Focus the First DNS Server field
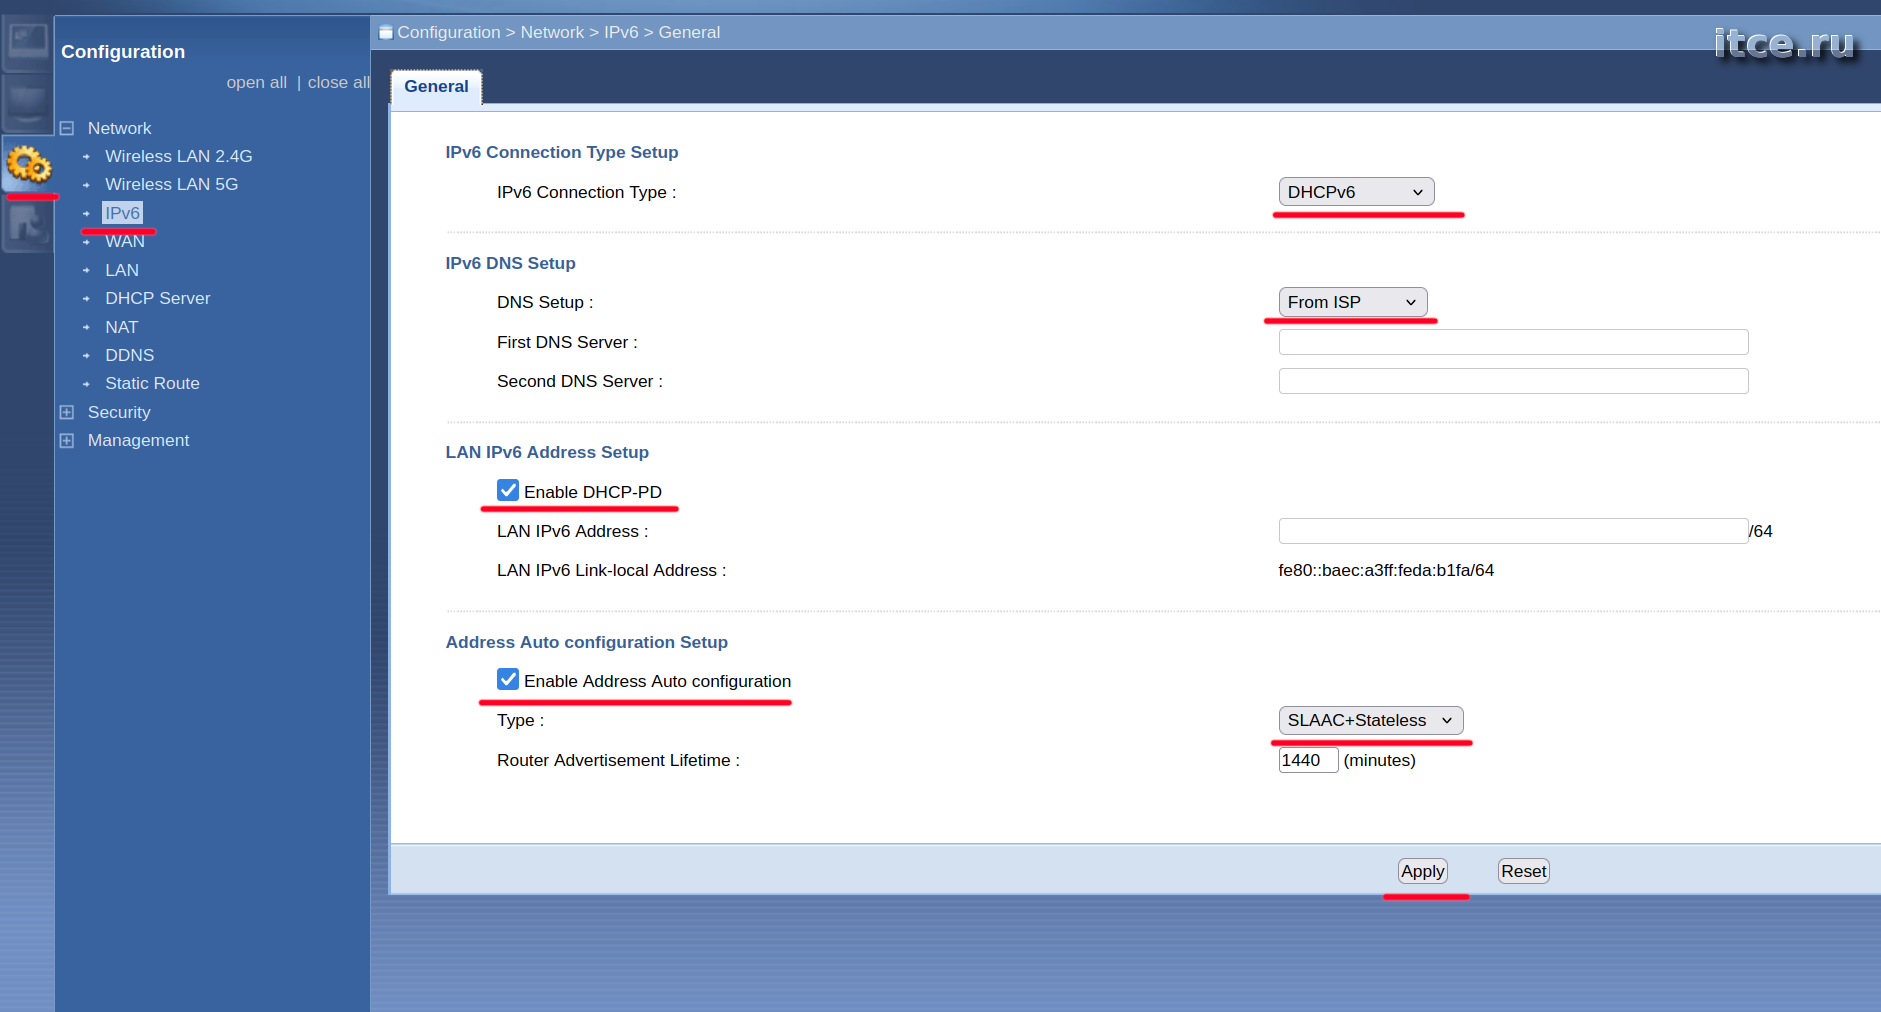The image size is (1881, 1012). coord(1513,342)
